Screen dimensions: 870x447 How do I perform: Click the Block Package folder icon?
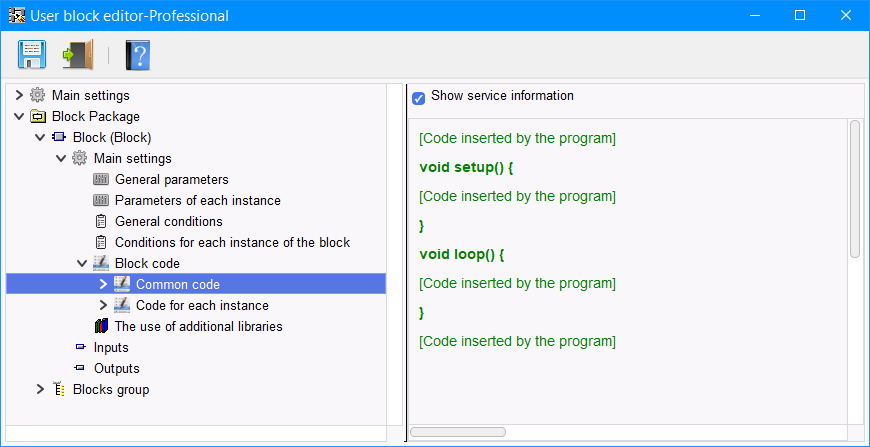(x=38, y=116)
